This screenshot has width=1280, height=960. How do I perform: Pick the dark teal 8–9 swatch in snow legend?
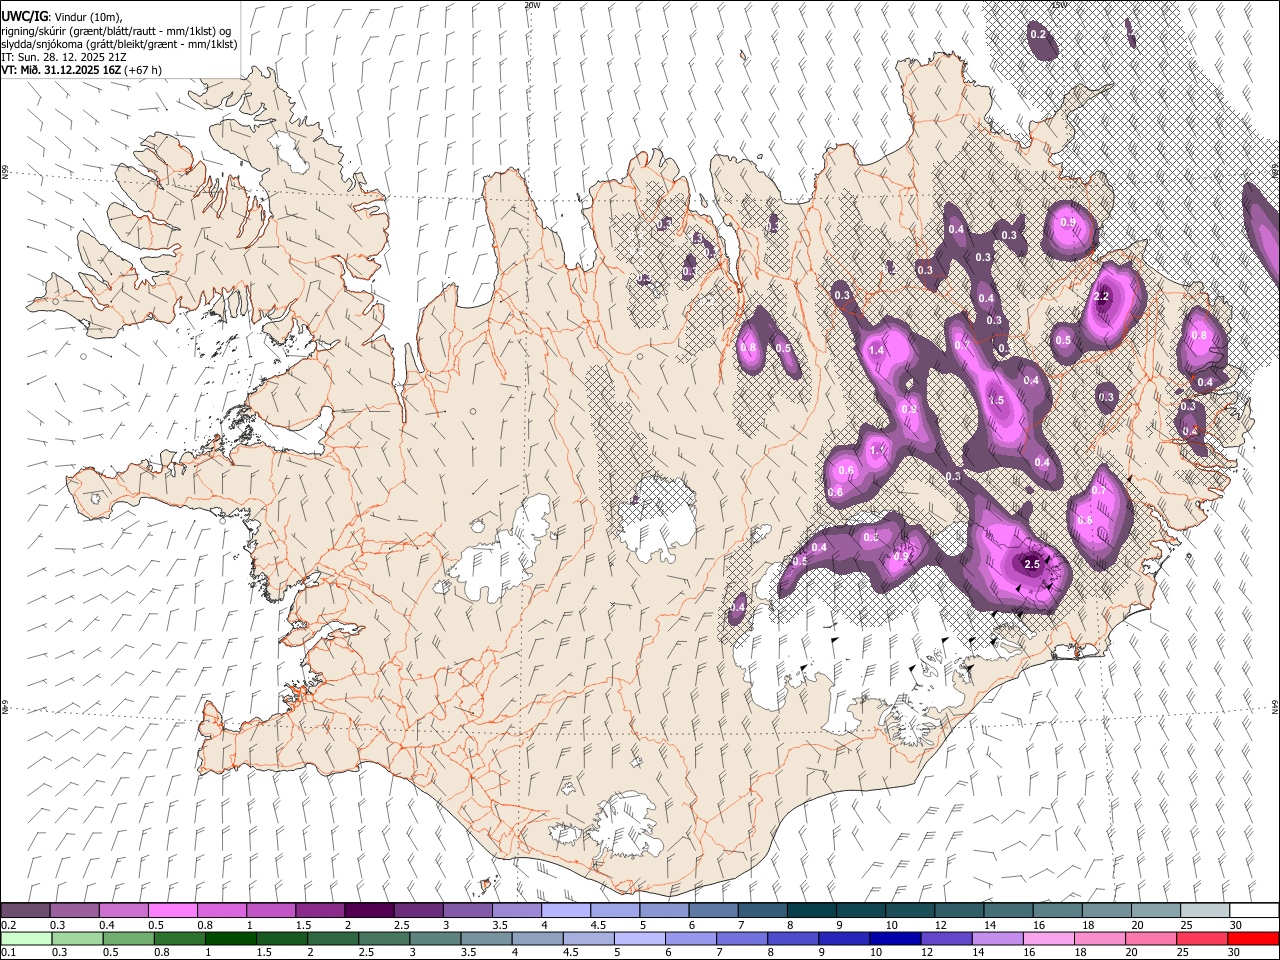pyautogui.click(x=811, y=911)
